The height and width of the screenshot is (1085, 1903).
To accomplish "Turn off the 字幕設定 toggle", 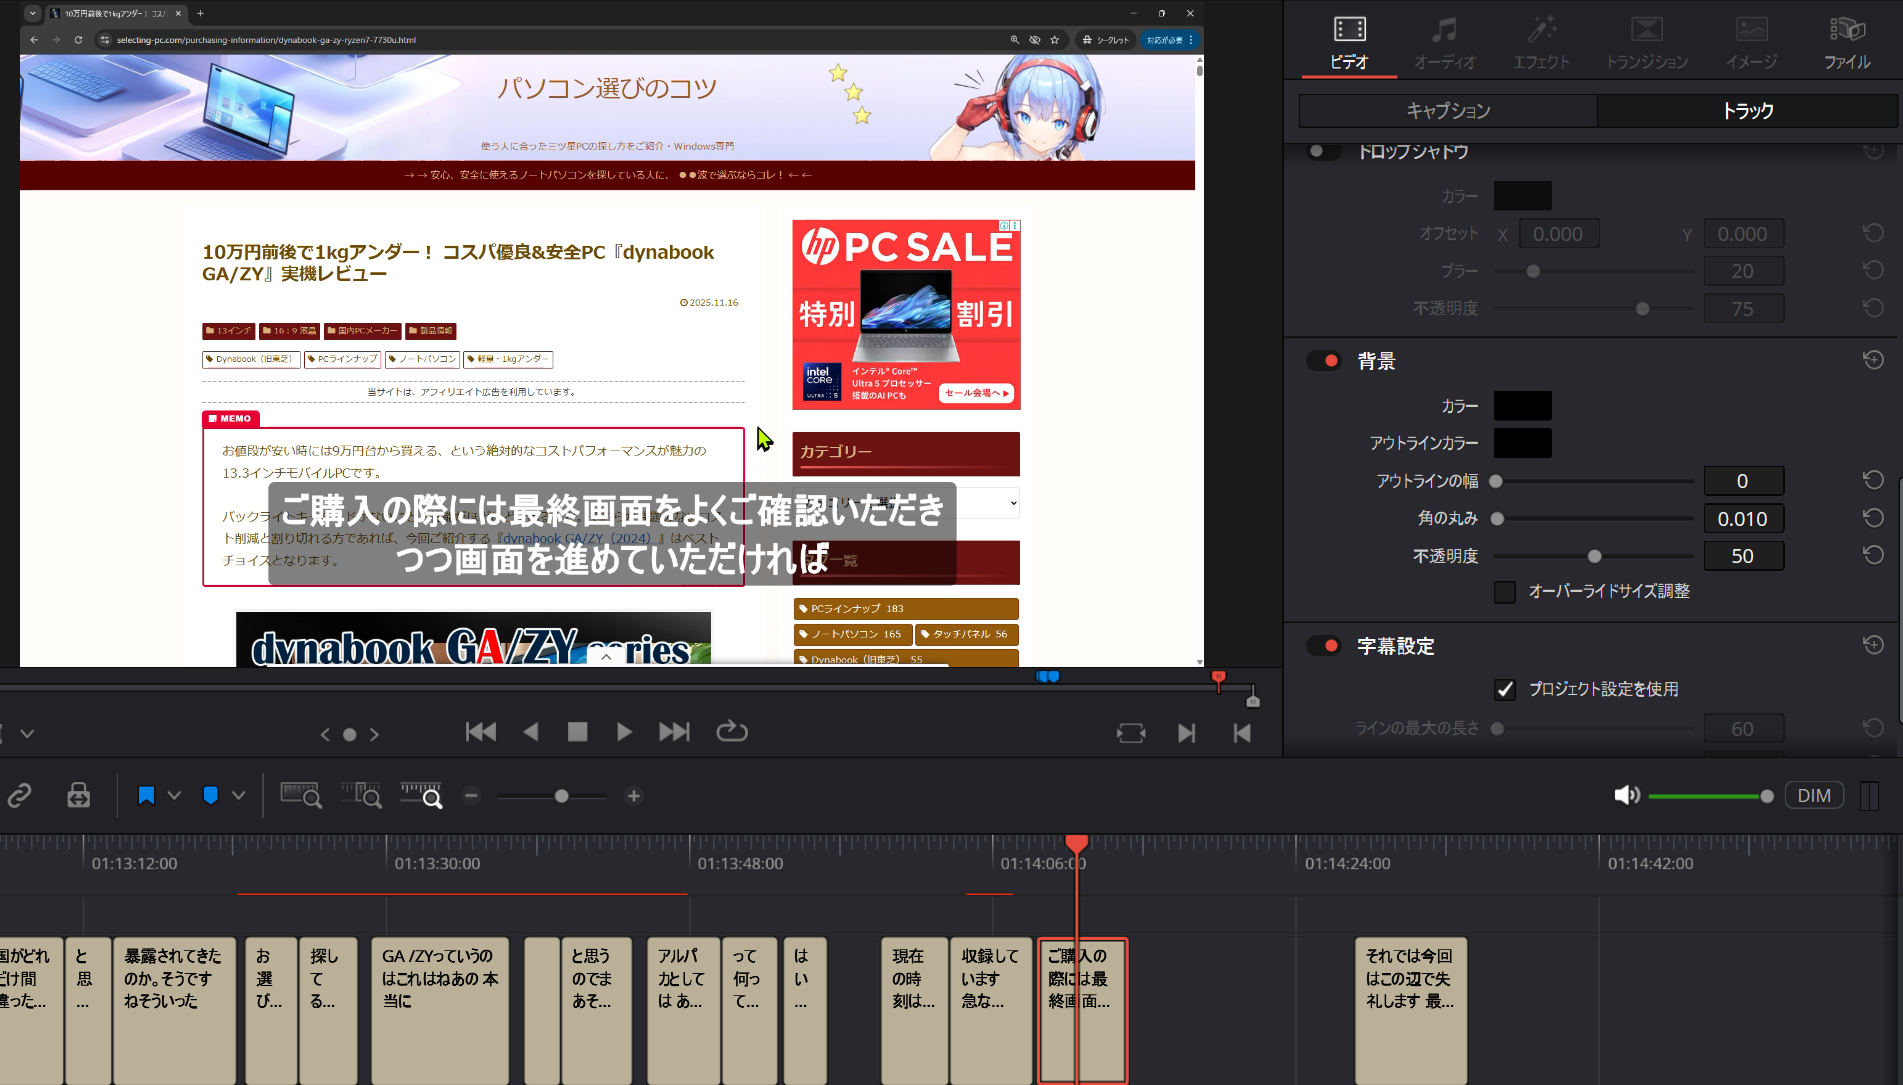I will 1324,646.
